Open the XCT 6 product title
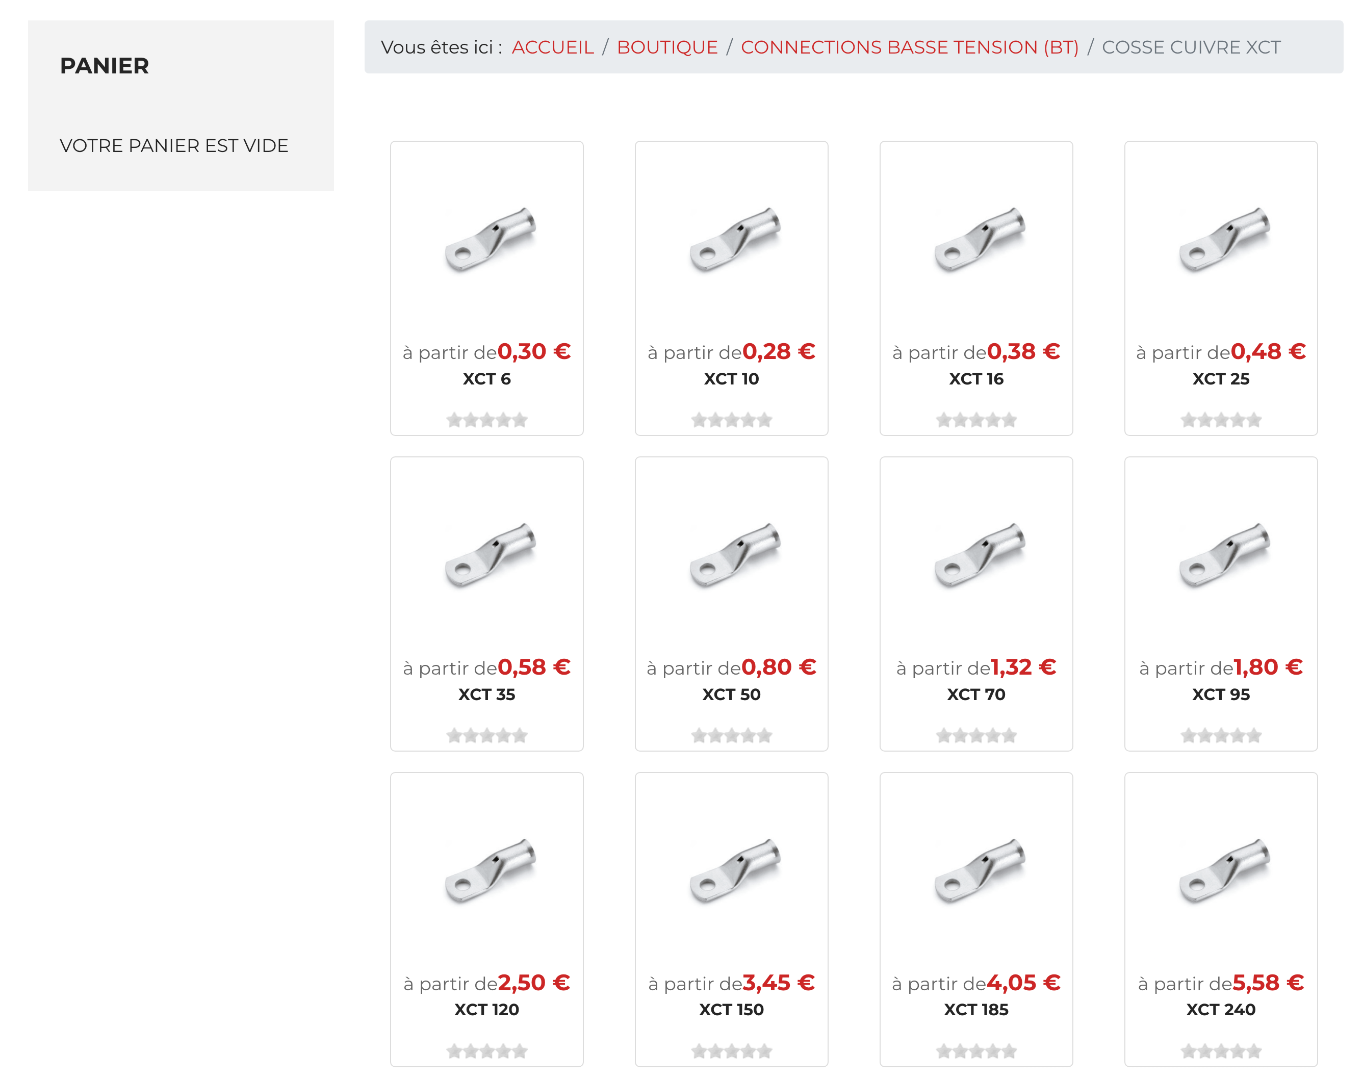 point(487,379)
